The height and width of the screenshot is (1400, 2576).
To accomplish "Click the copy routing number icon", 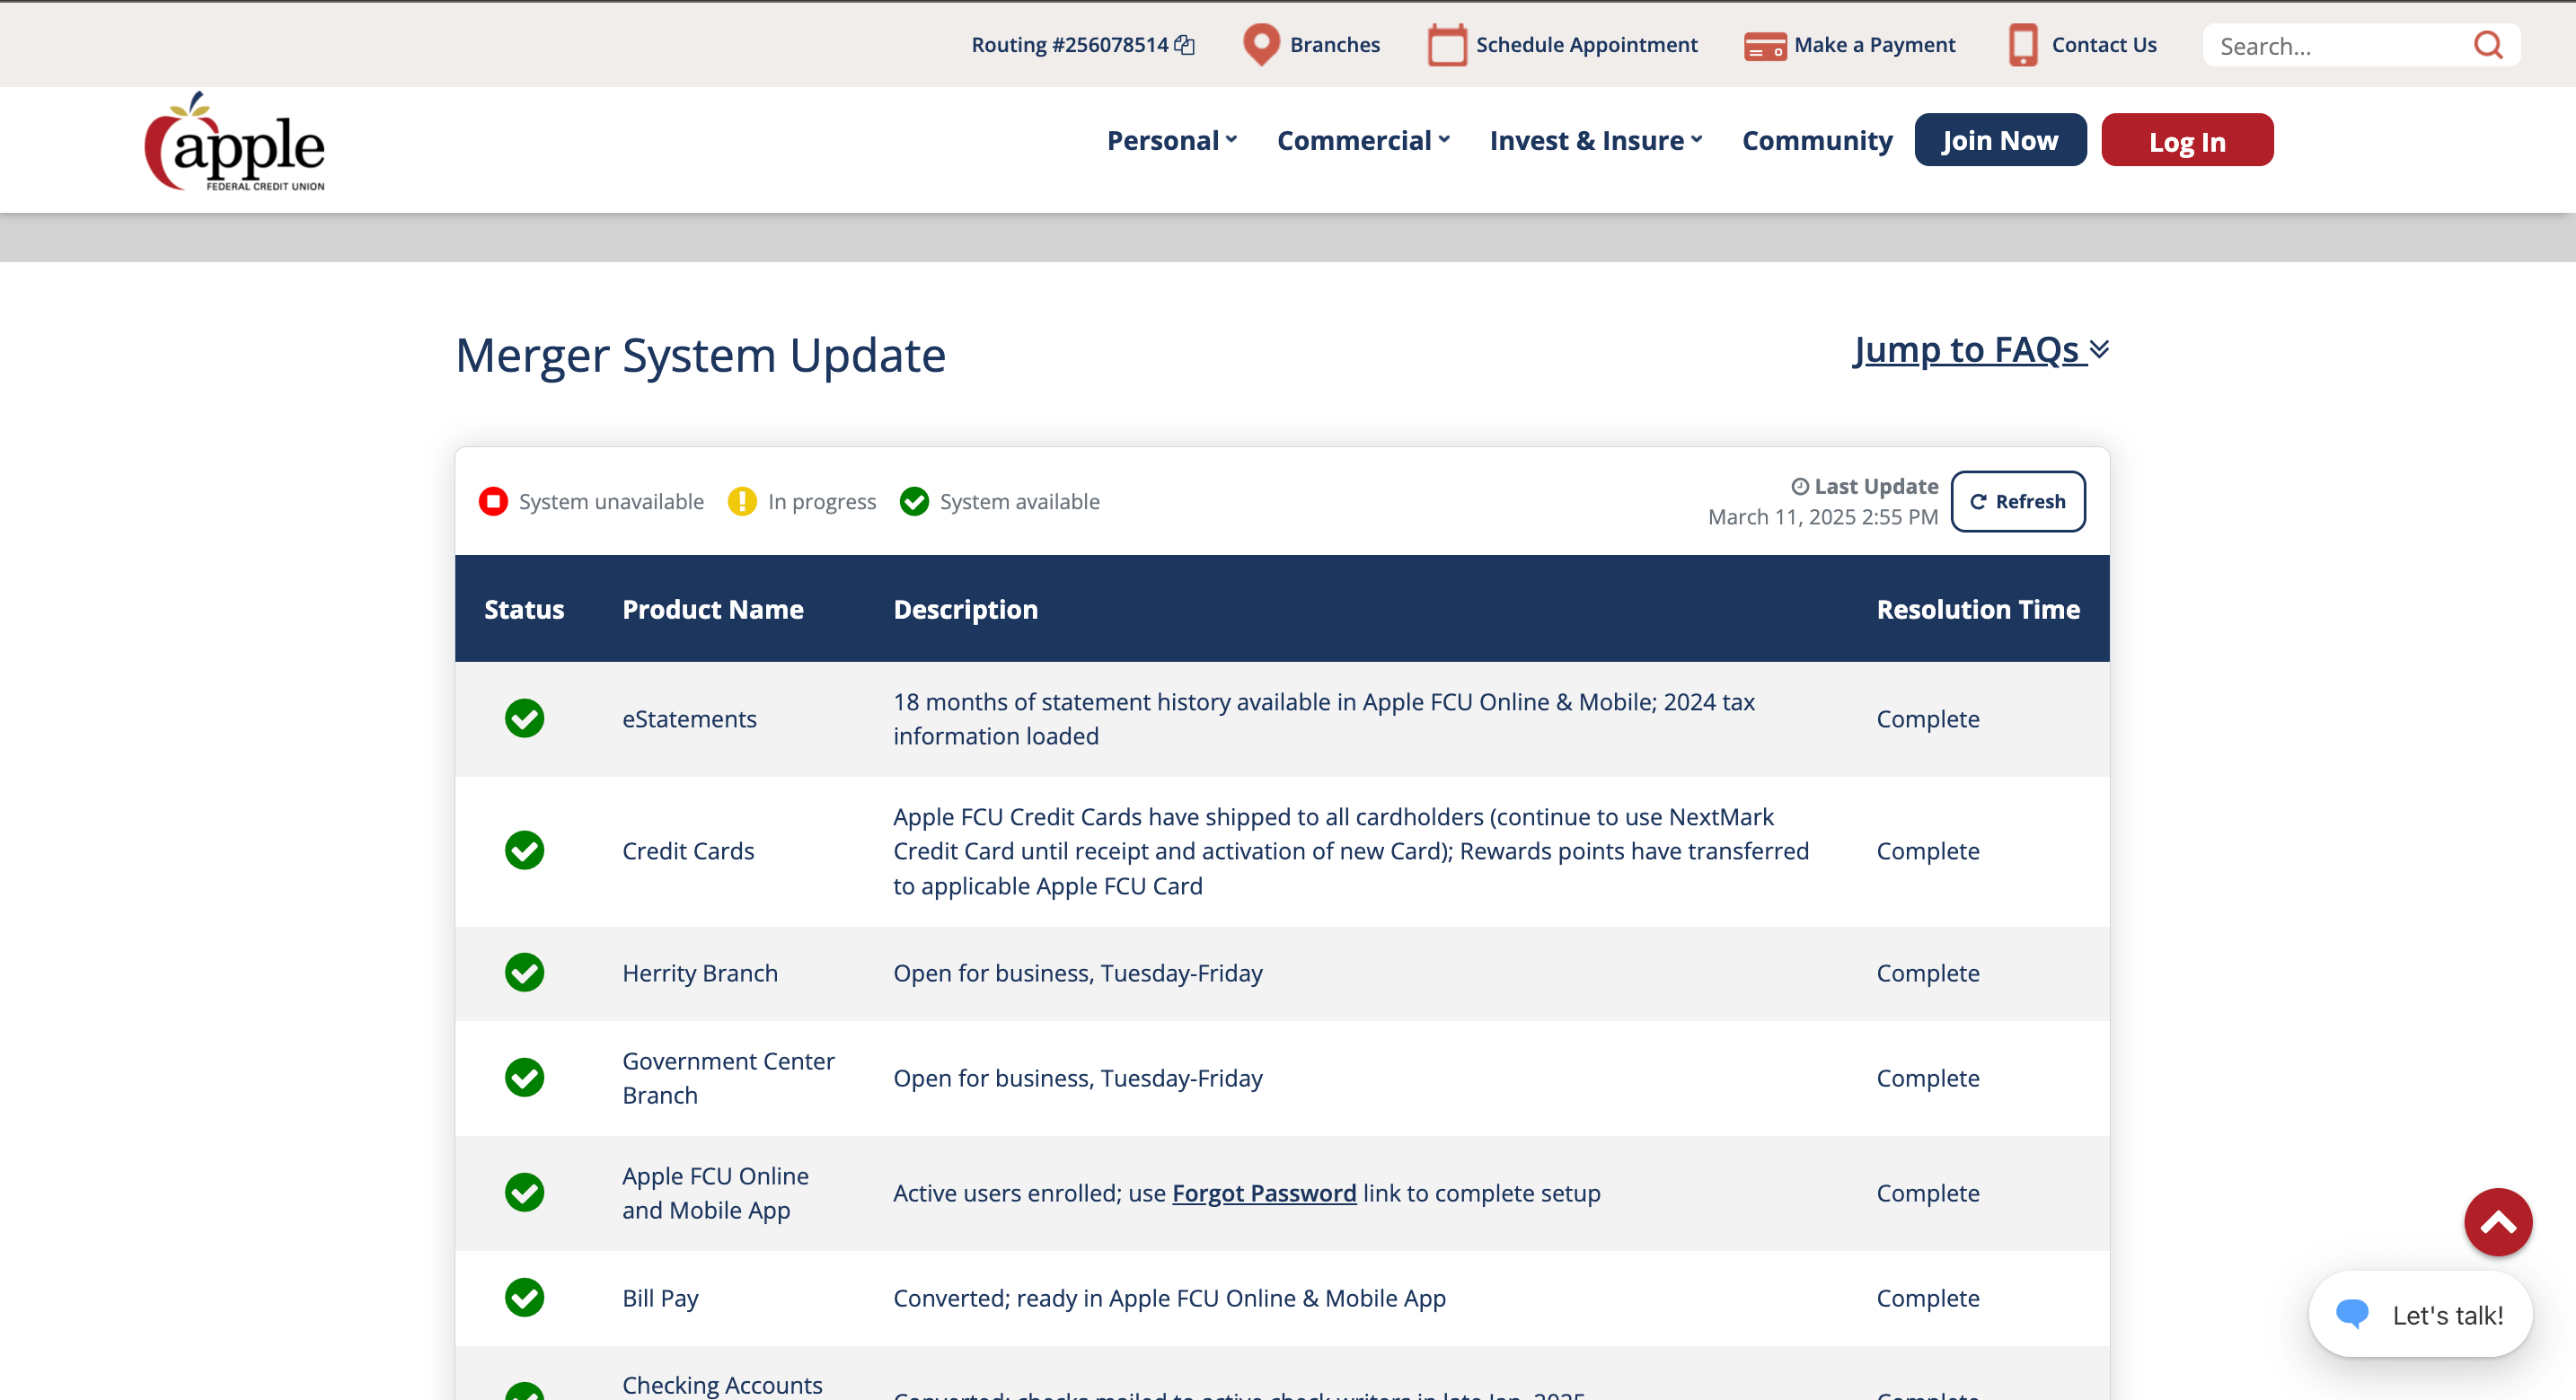I will (1185, 44).
